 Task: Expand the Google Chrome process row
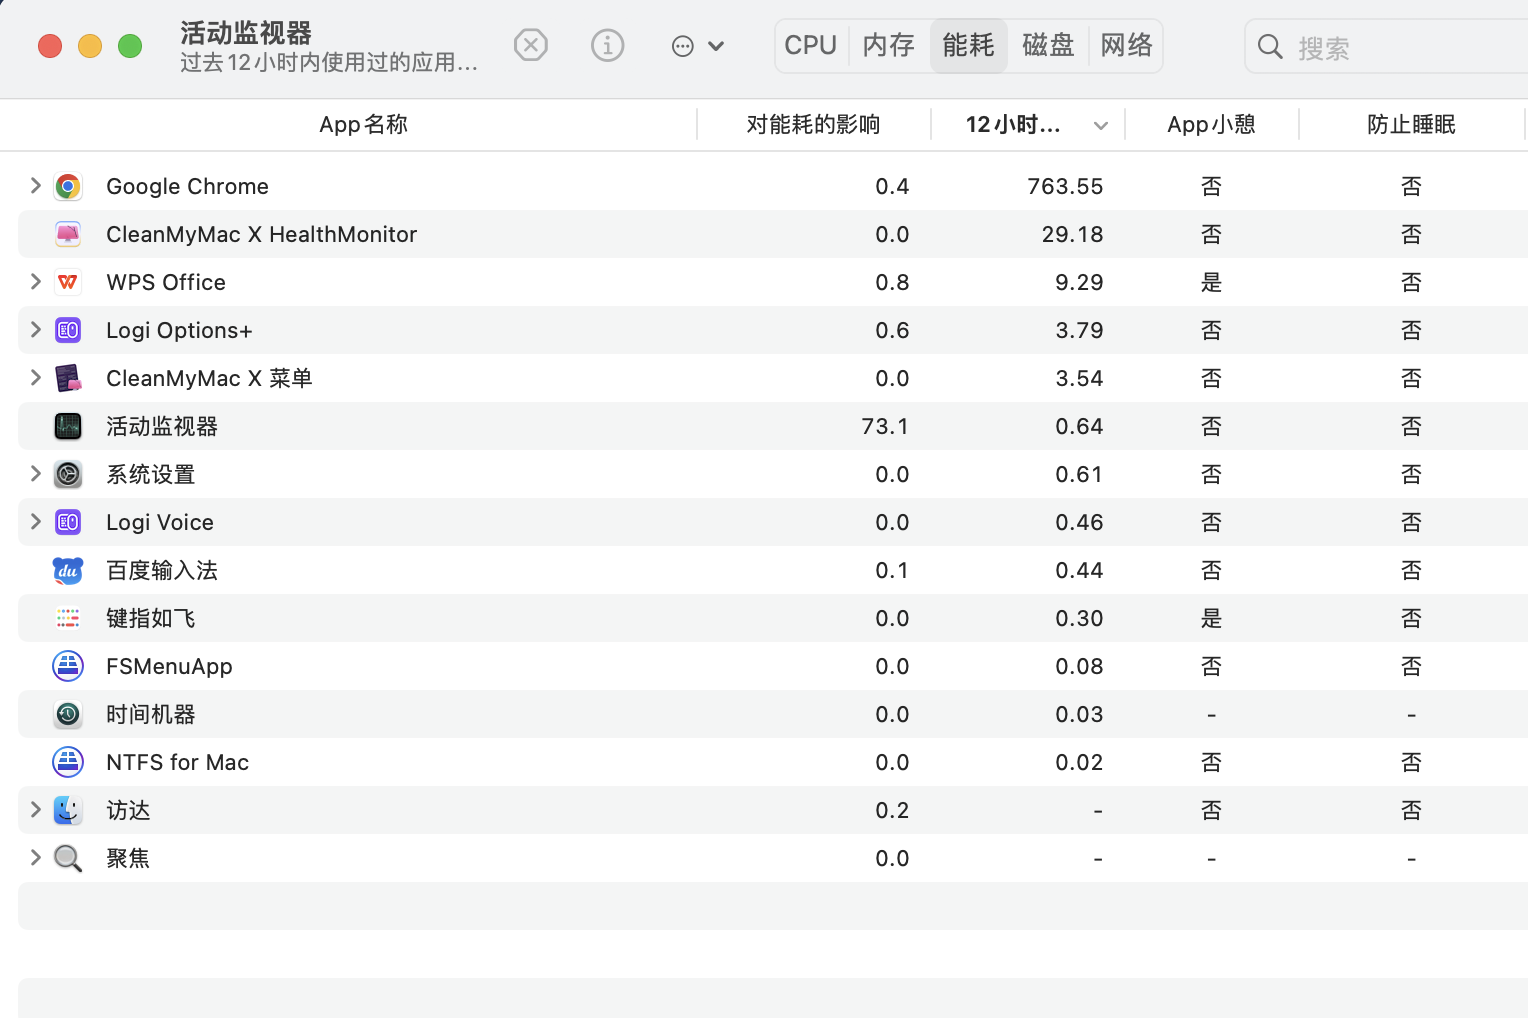35,186
